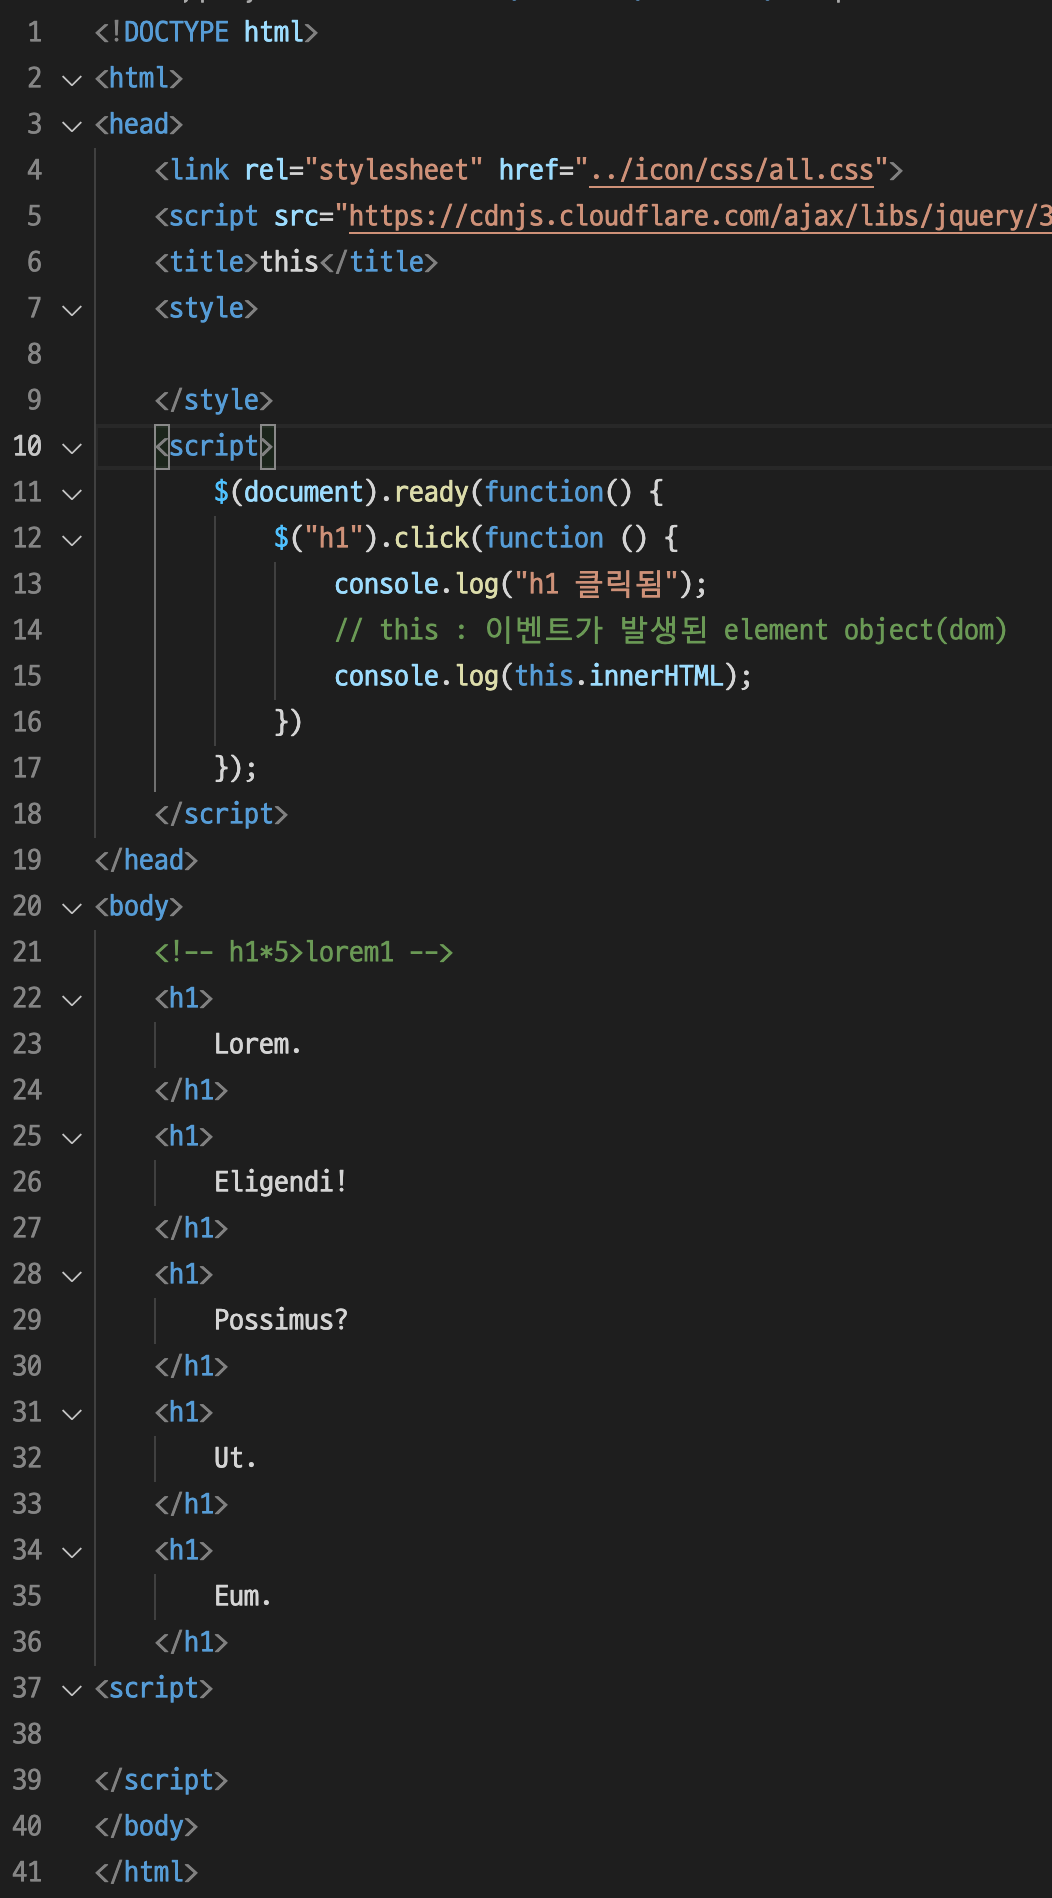Click 'innerHTML' on line 15
Screen dimensions: 1052x1898
coord(656,676)
